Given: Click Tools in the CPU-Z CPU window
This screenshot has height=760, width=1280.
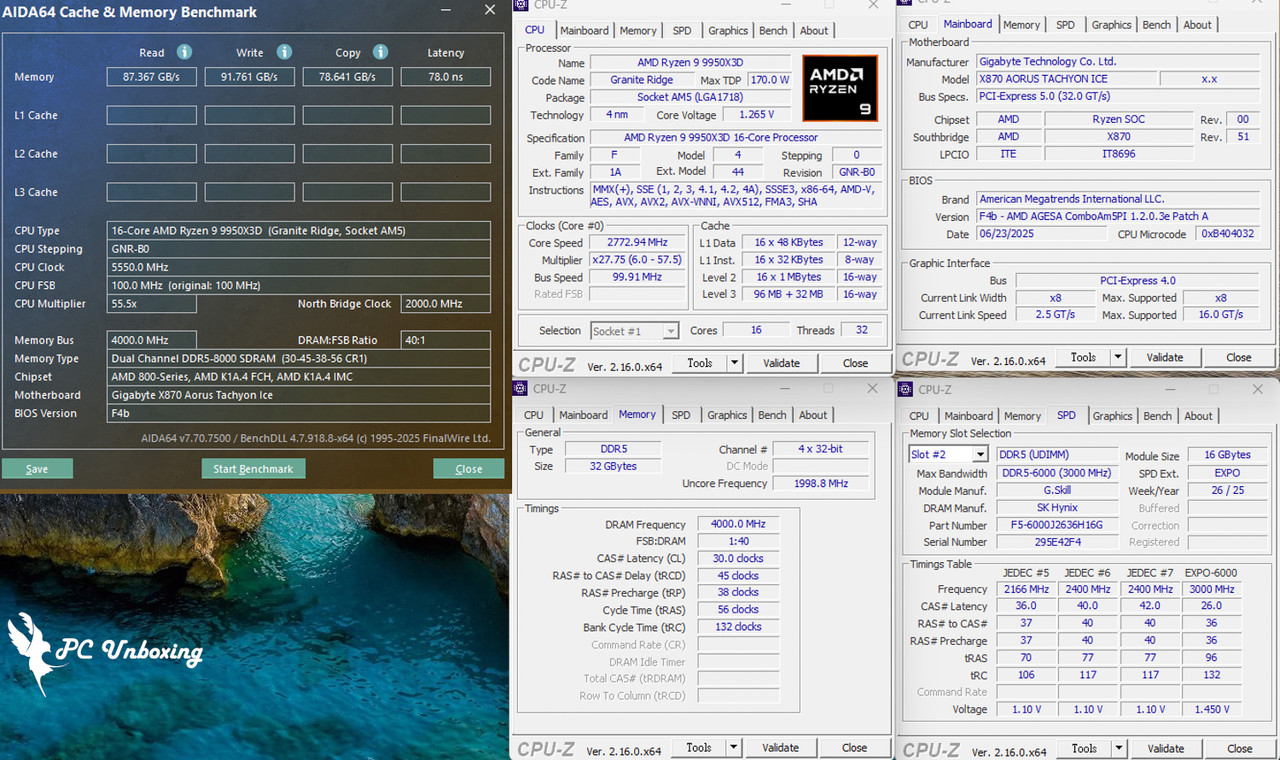Looking at the screenshot, I should click(699, 363).
